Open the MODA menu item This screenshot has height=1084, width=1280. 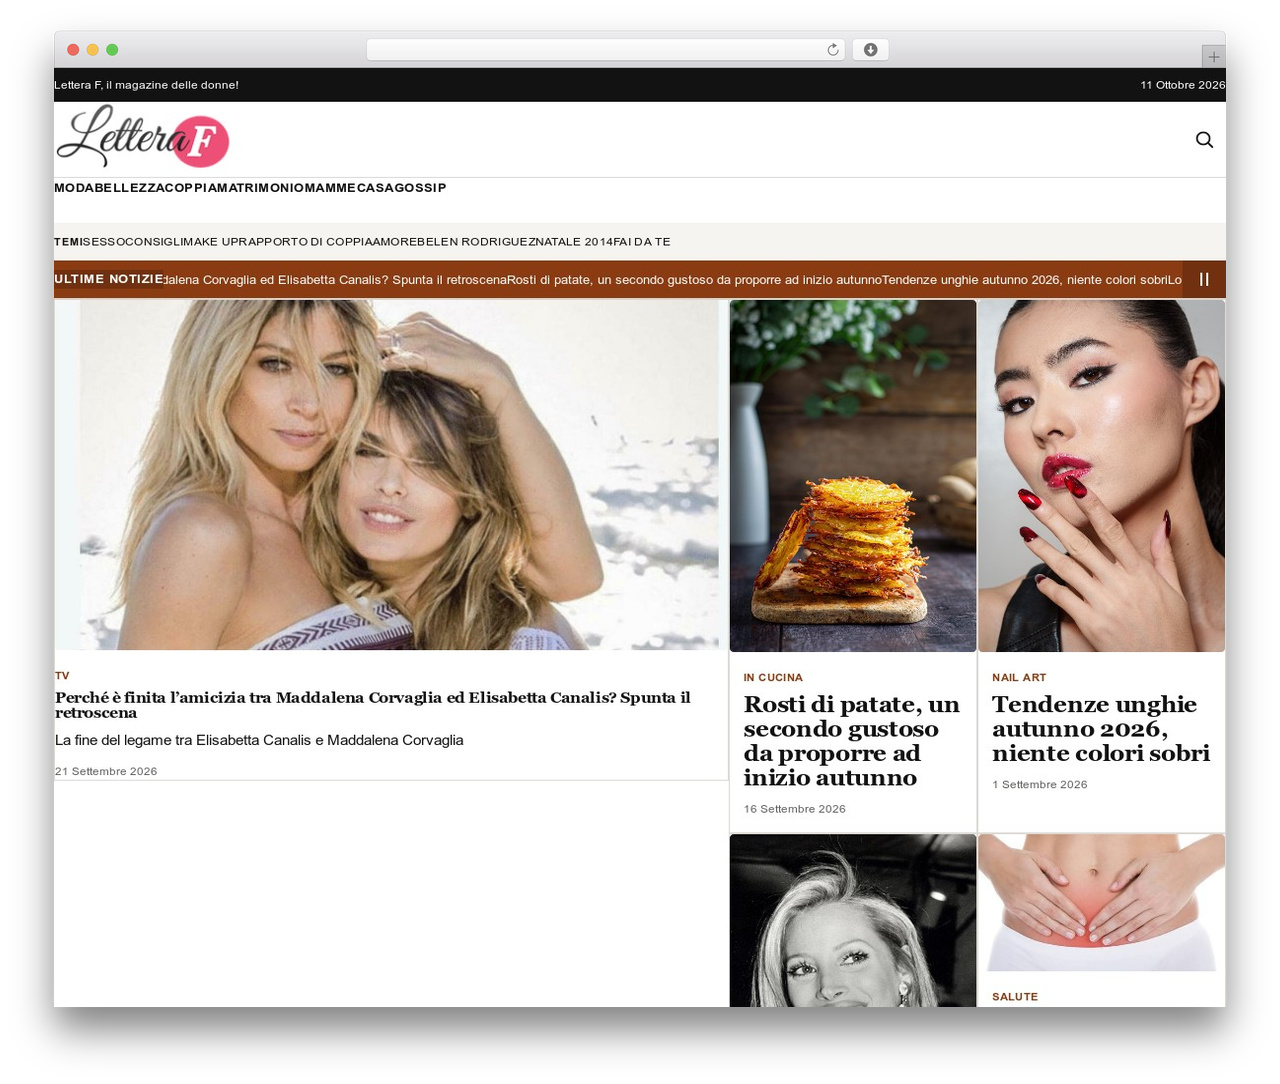74,188
